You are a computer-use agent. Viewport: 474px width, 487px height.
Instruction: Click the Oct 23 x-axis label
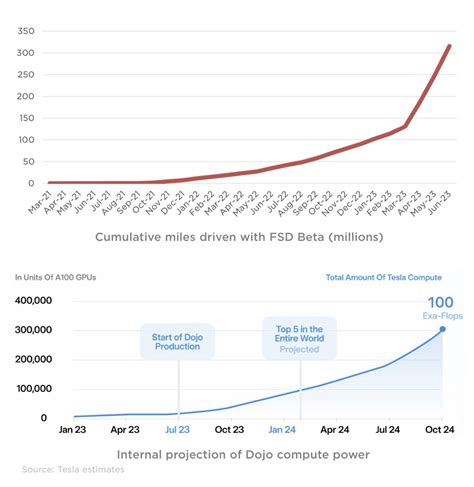[x=229, y=429]
